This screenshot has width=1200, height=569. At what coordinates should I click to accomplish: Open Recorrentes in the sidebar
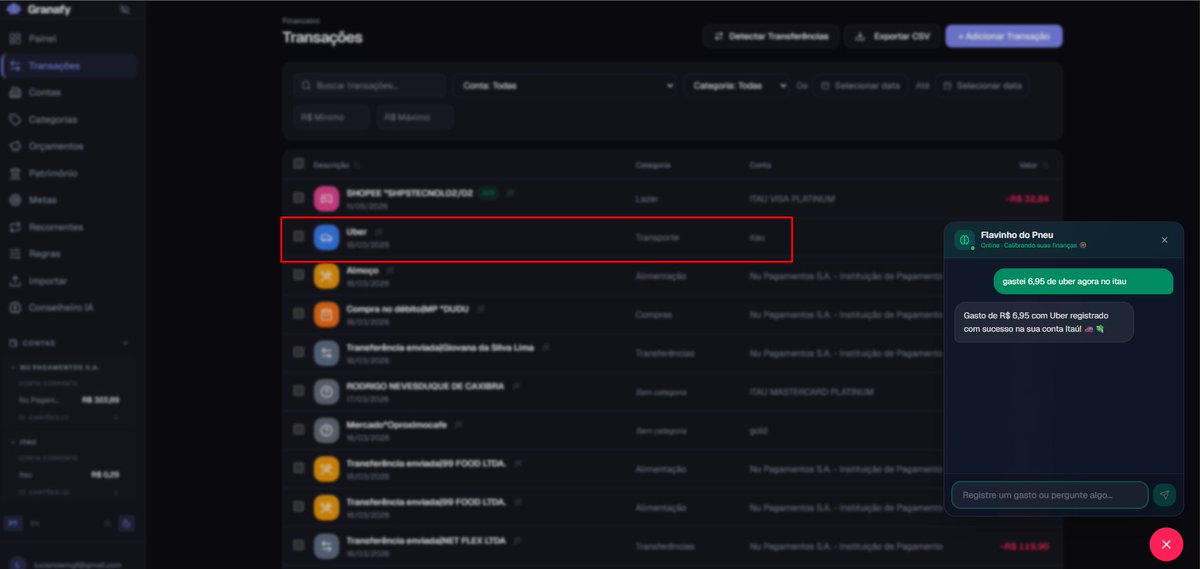[x=69, y=228]
